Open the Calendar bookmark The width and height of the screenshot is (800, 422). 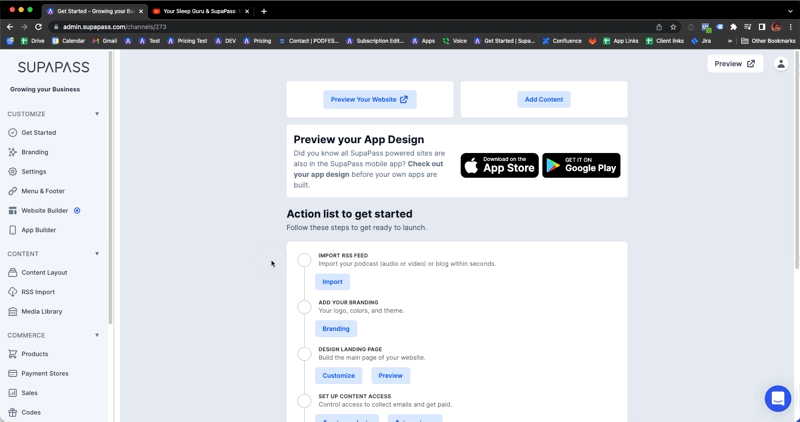(x=68, y=41)
